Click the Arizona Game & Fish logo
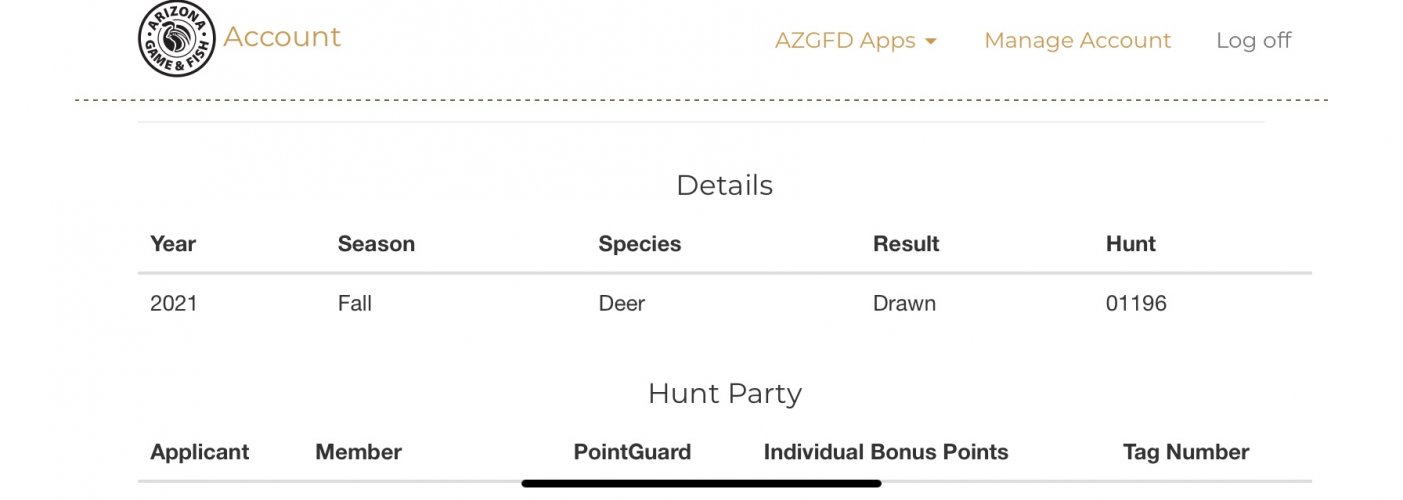 pyautogui.click(x=177, y=39)
